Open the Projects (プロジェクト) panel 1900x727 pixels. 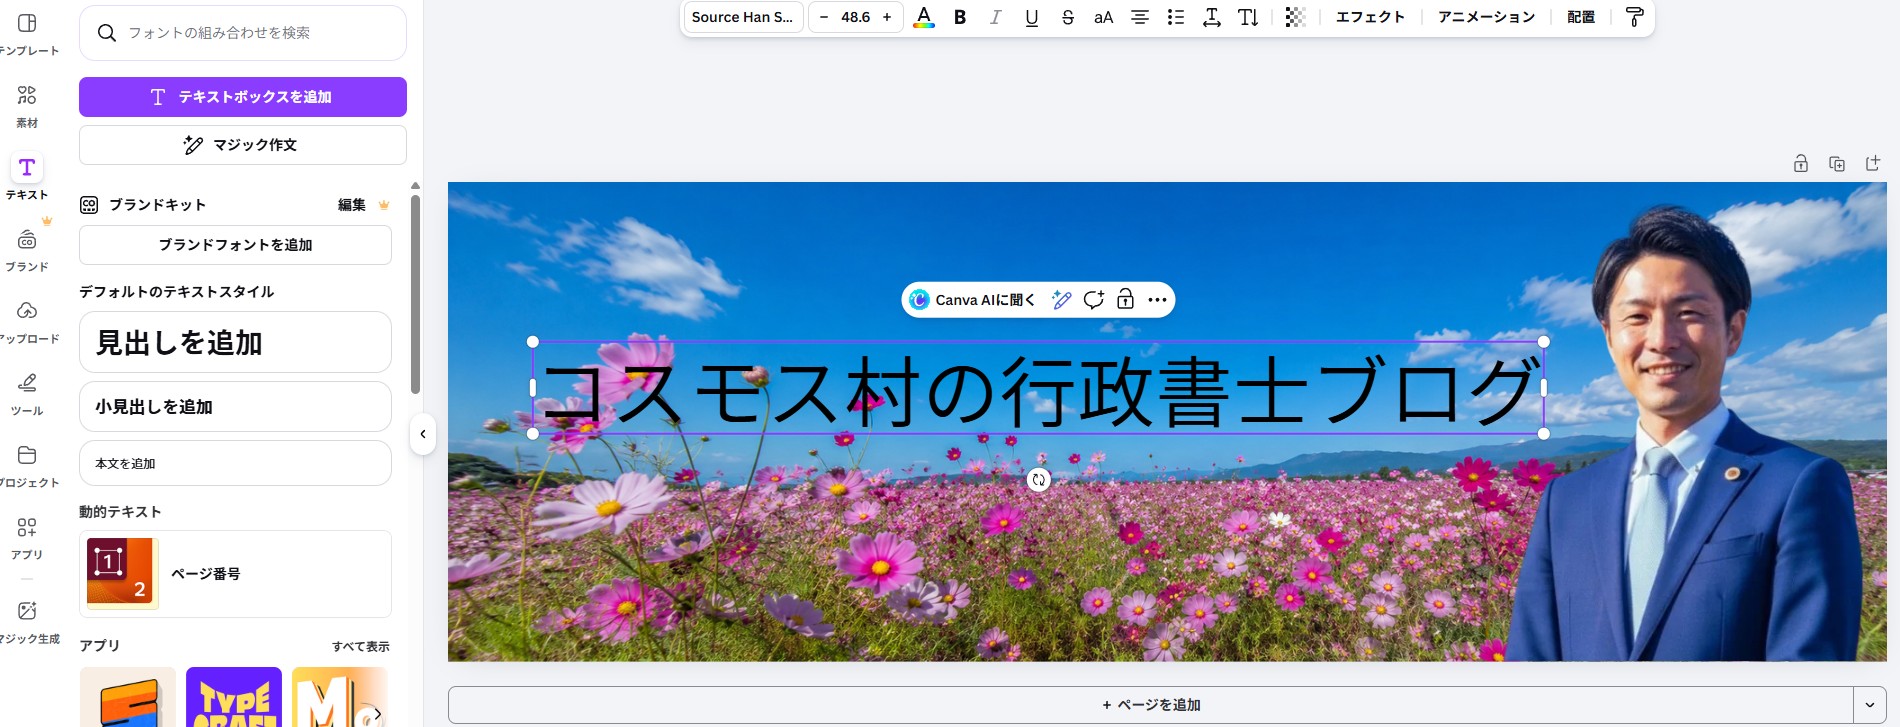coord(27,466)
